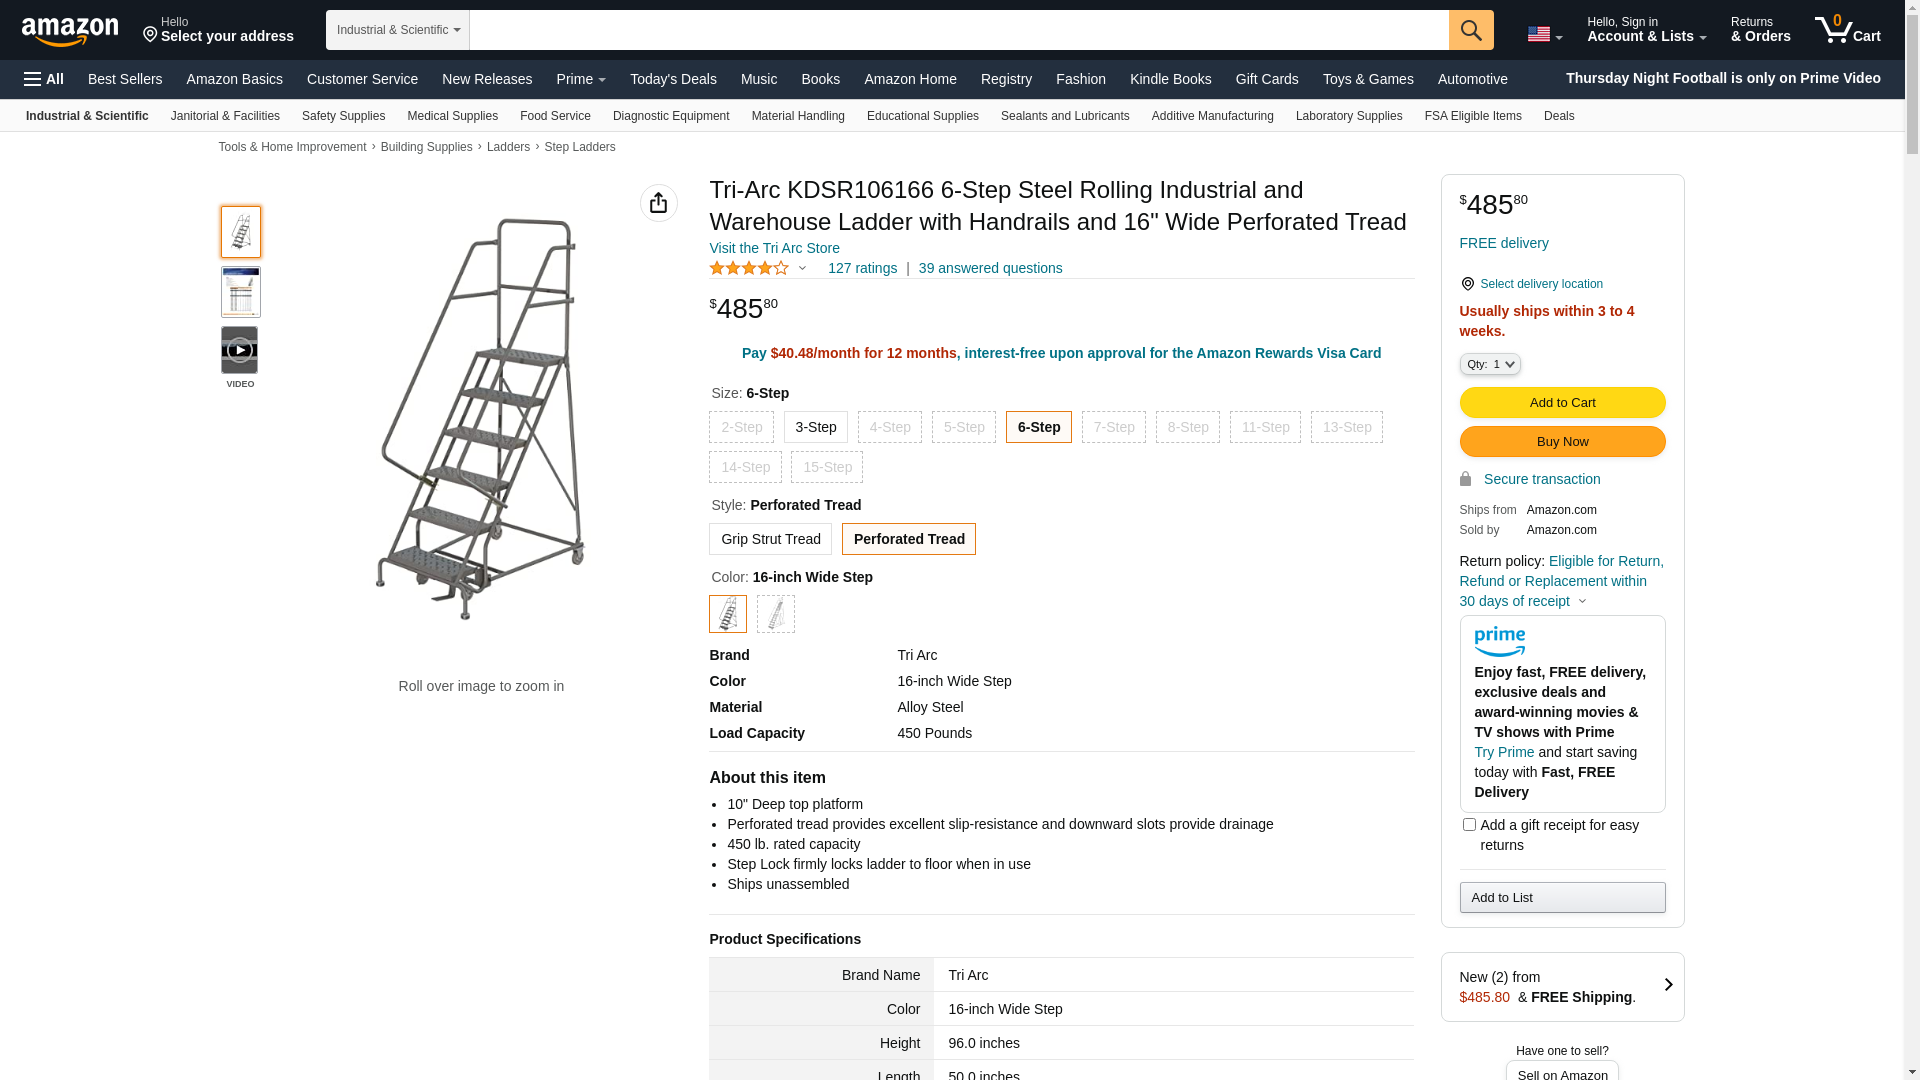Play the product video thumbnail
The image size is (1920, 1080).
coord(240,351)
